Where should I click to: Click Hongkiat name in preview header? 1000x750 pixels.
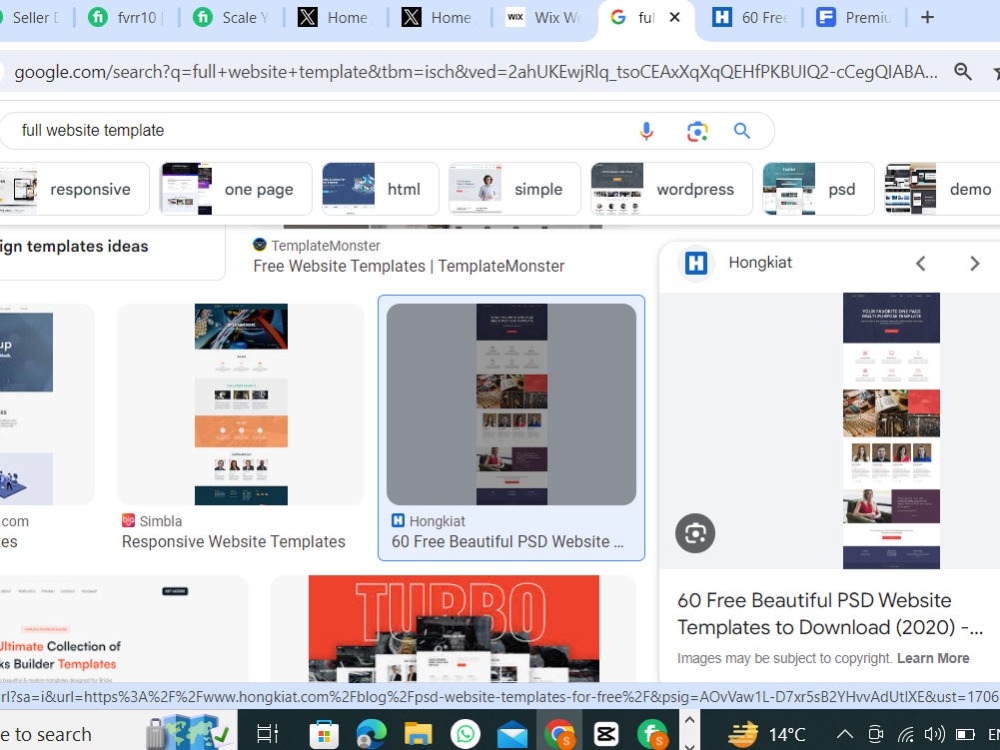pos(760,263)
